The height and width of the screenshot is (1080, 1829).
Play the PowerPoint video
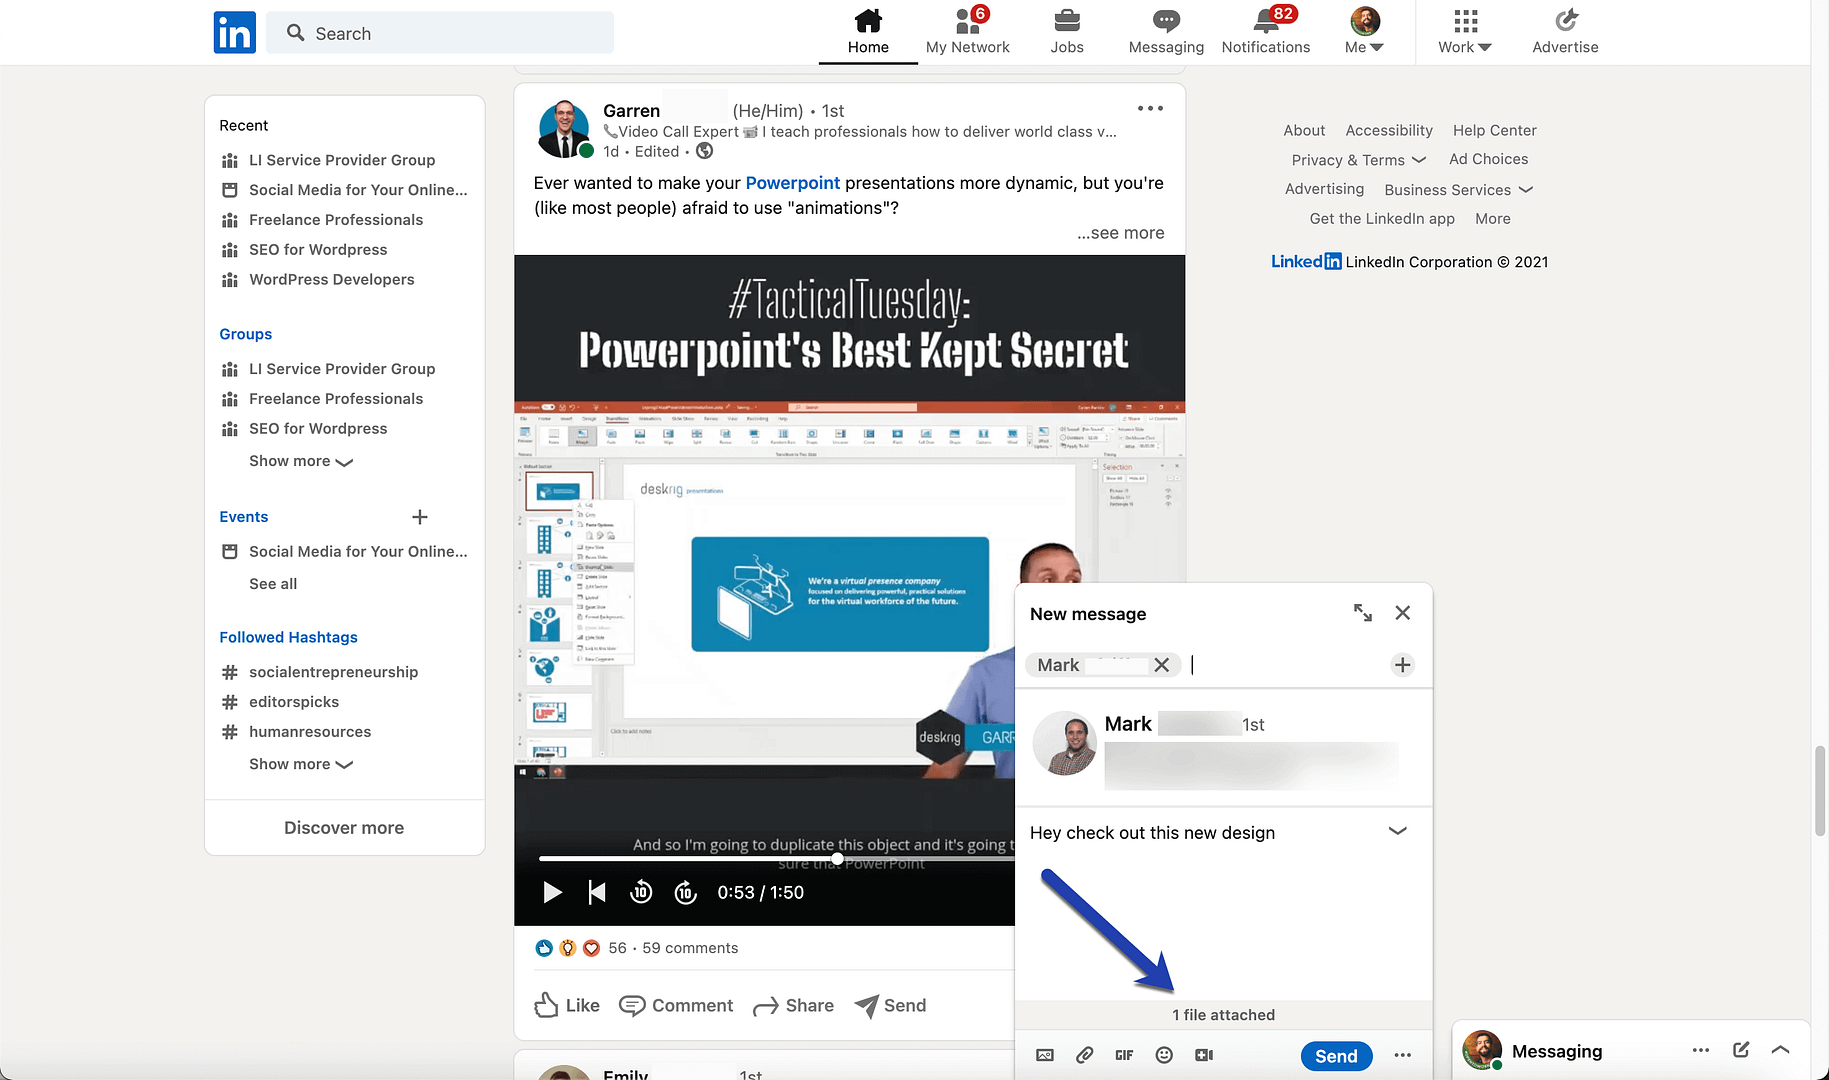(552, 892)
